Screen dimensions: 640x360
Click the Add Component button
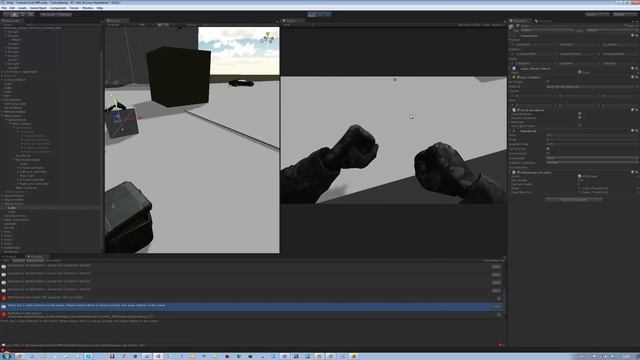(573, 200)
